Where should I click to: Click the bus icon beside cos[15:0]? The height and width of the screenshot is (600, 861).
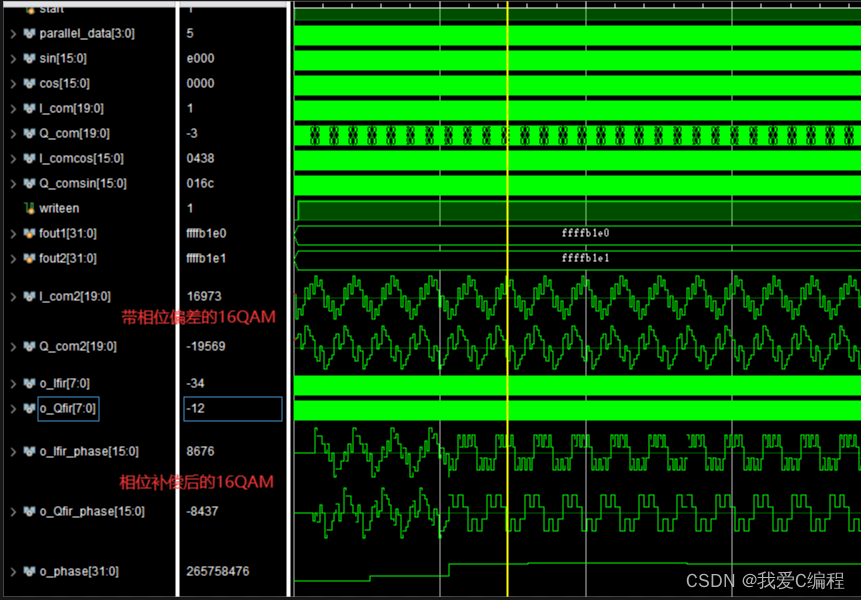pos(29,83)
